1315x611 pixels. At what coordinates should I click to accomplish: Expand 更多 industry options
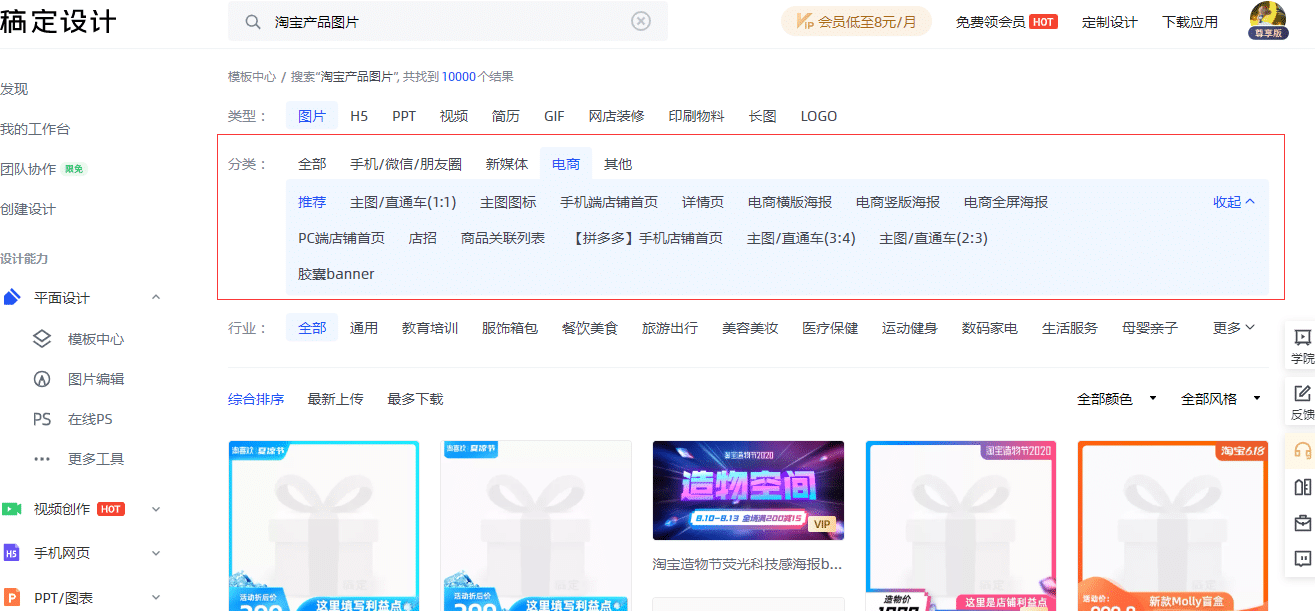(x=1234, y=328)
